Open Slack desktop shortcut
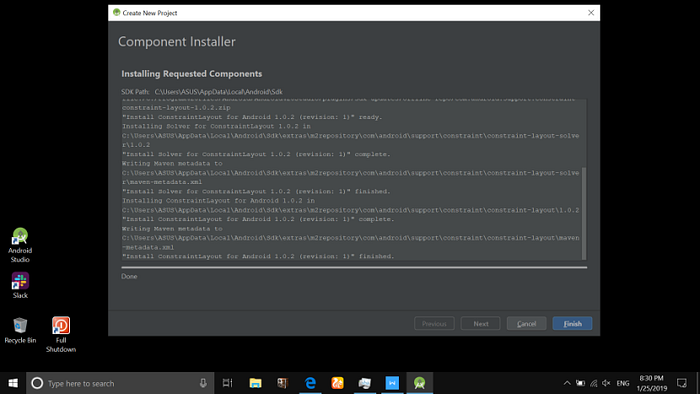 (x=20, y=286)
